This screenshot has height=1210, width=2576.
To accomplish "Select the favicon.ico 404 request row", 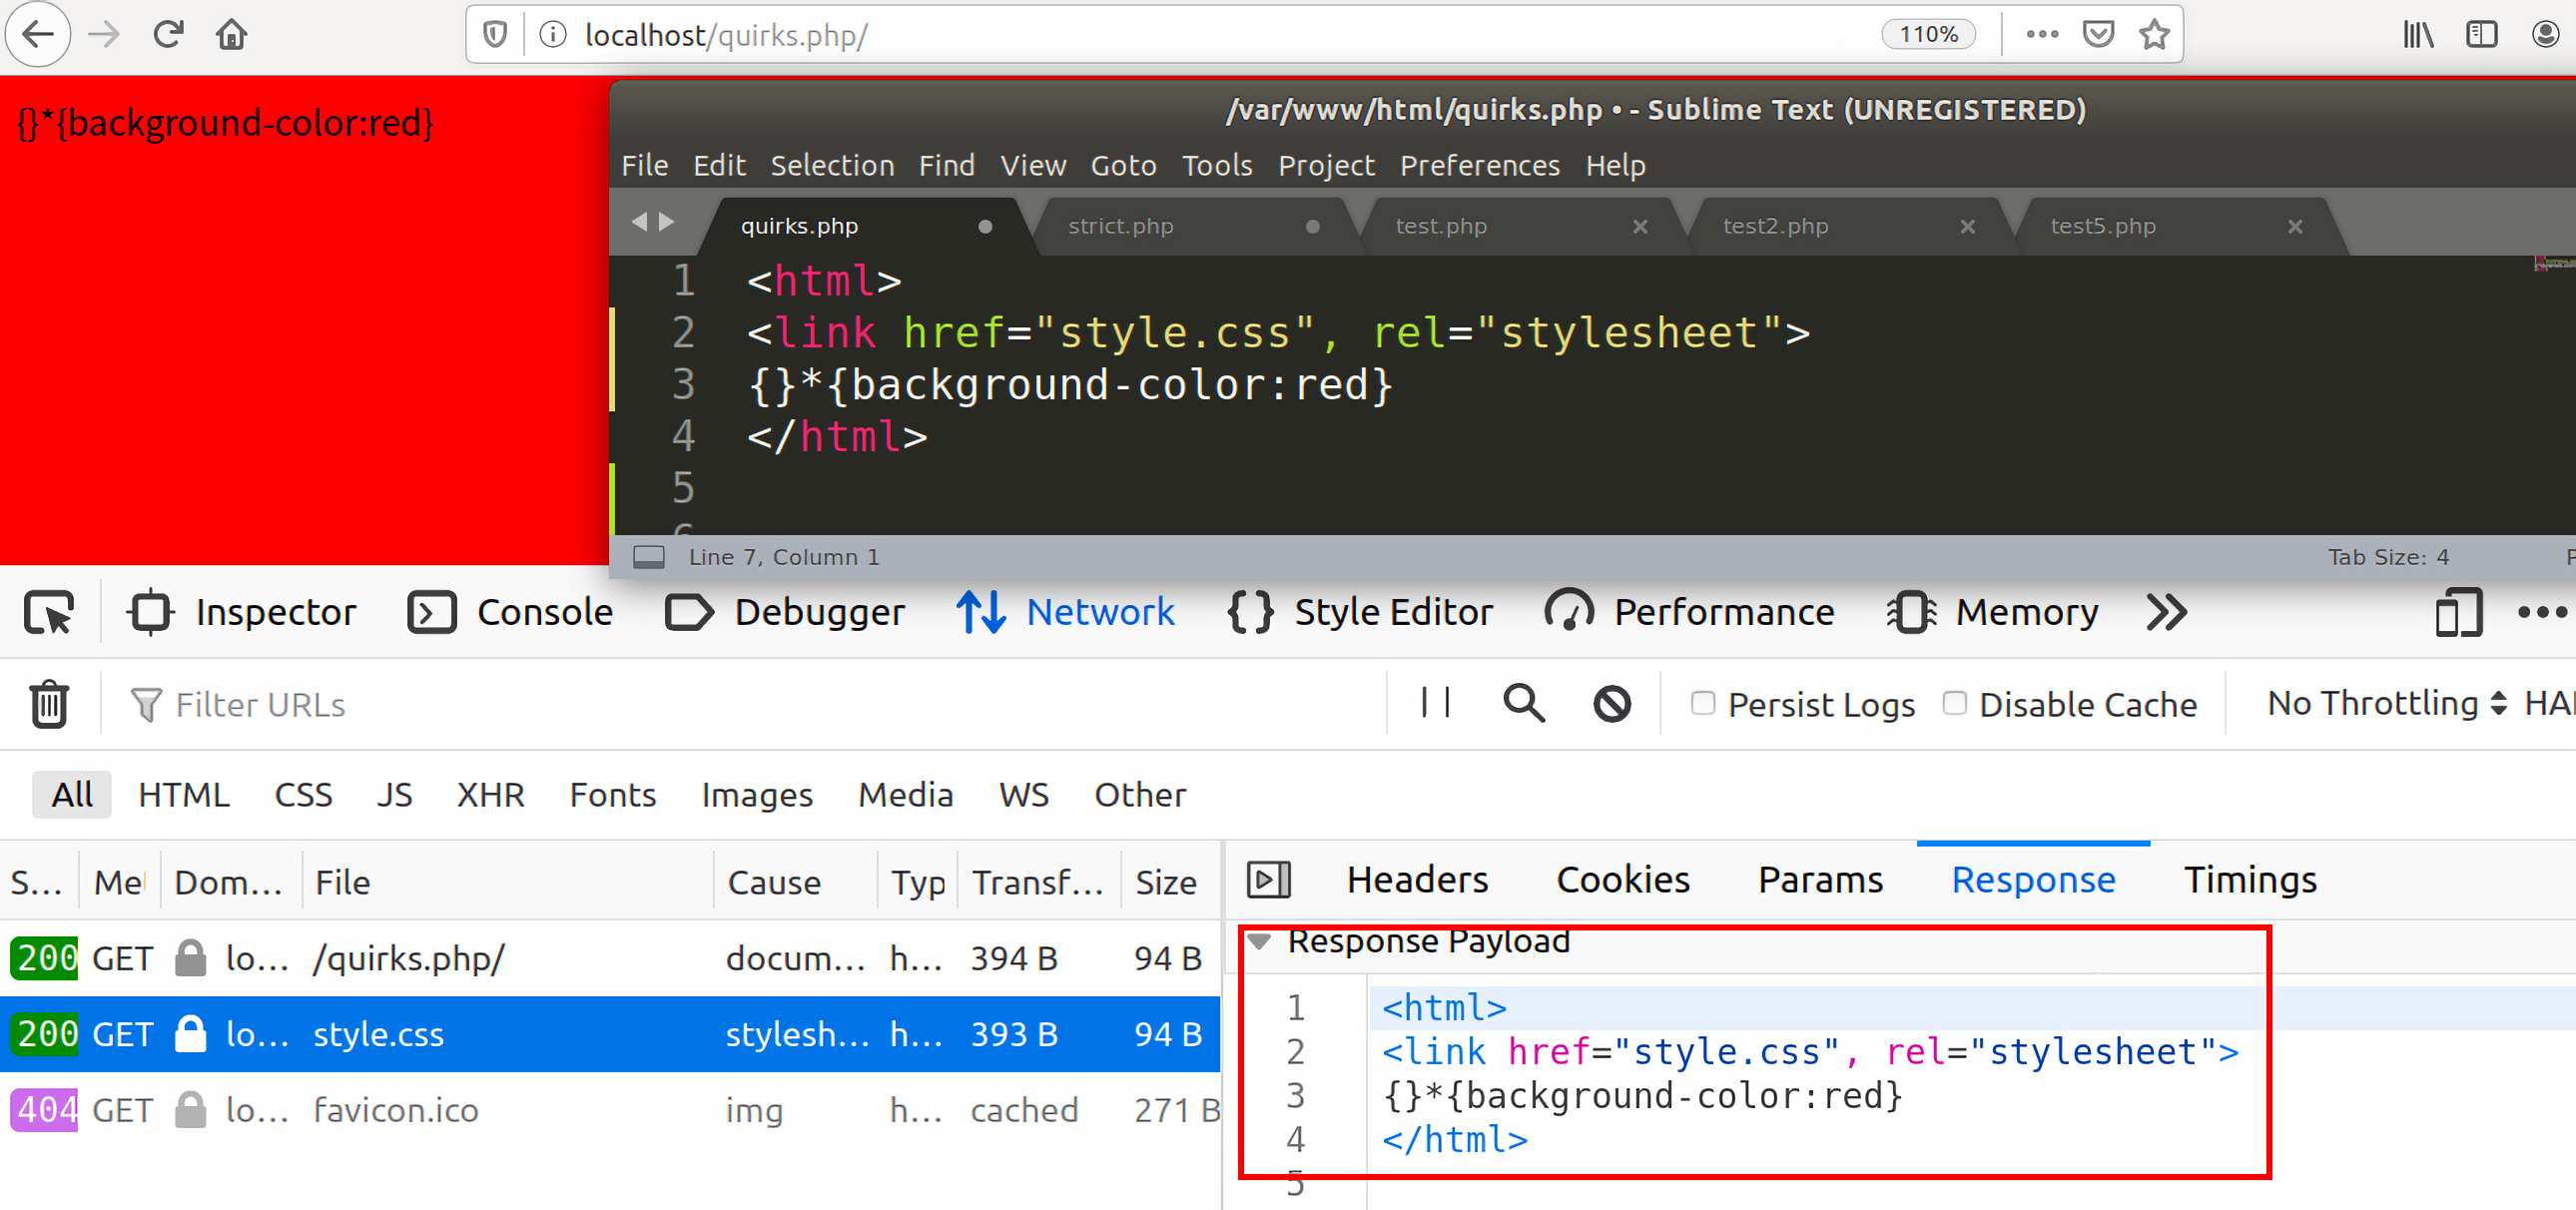I will (x=610, y=1110).
